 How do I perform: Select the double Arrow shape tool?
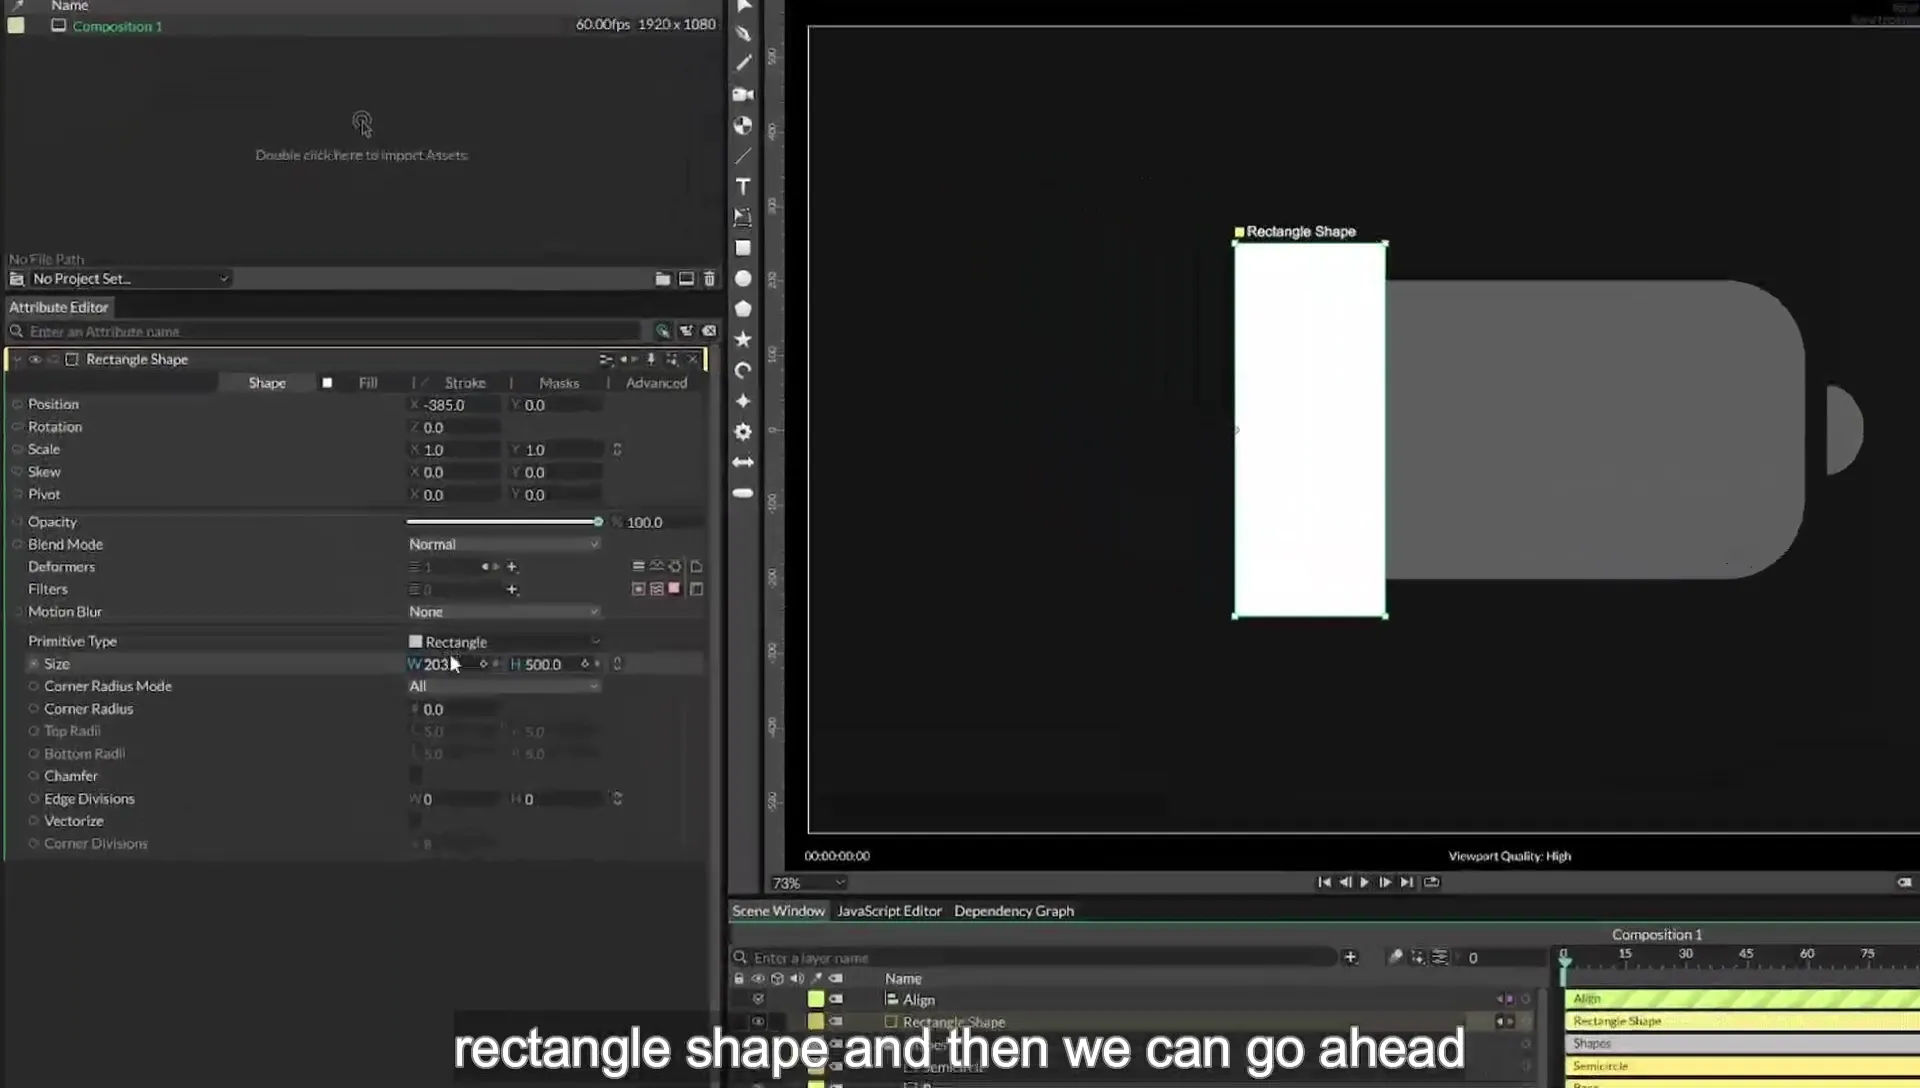[x=743, y=462]
